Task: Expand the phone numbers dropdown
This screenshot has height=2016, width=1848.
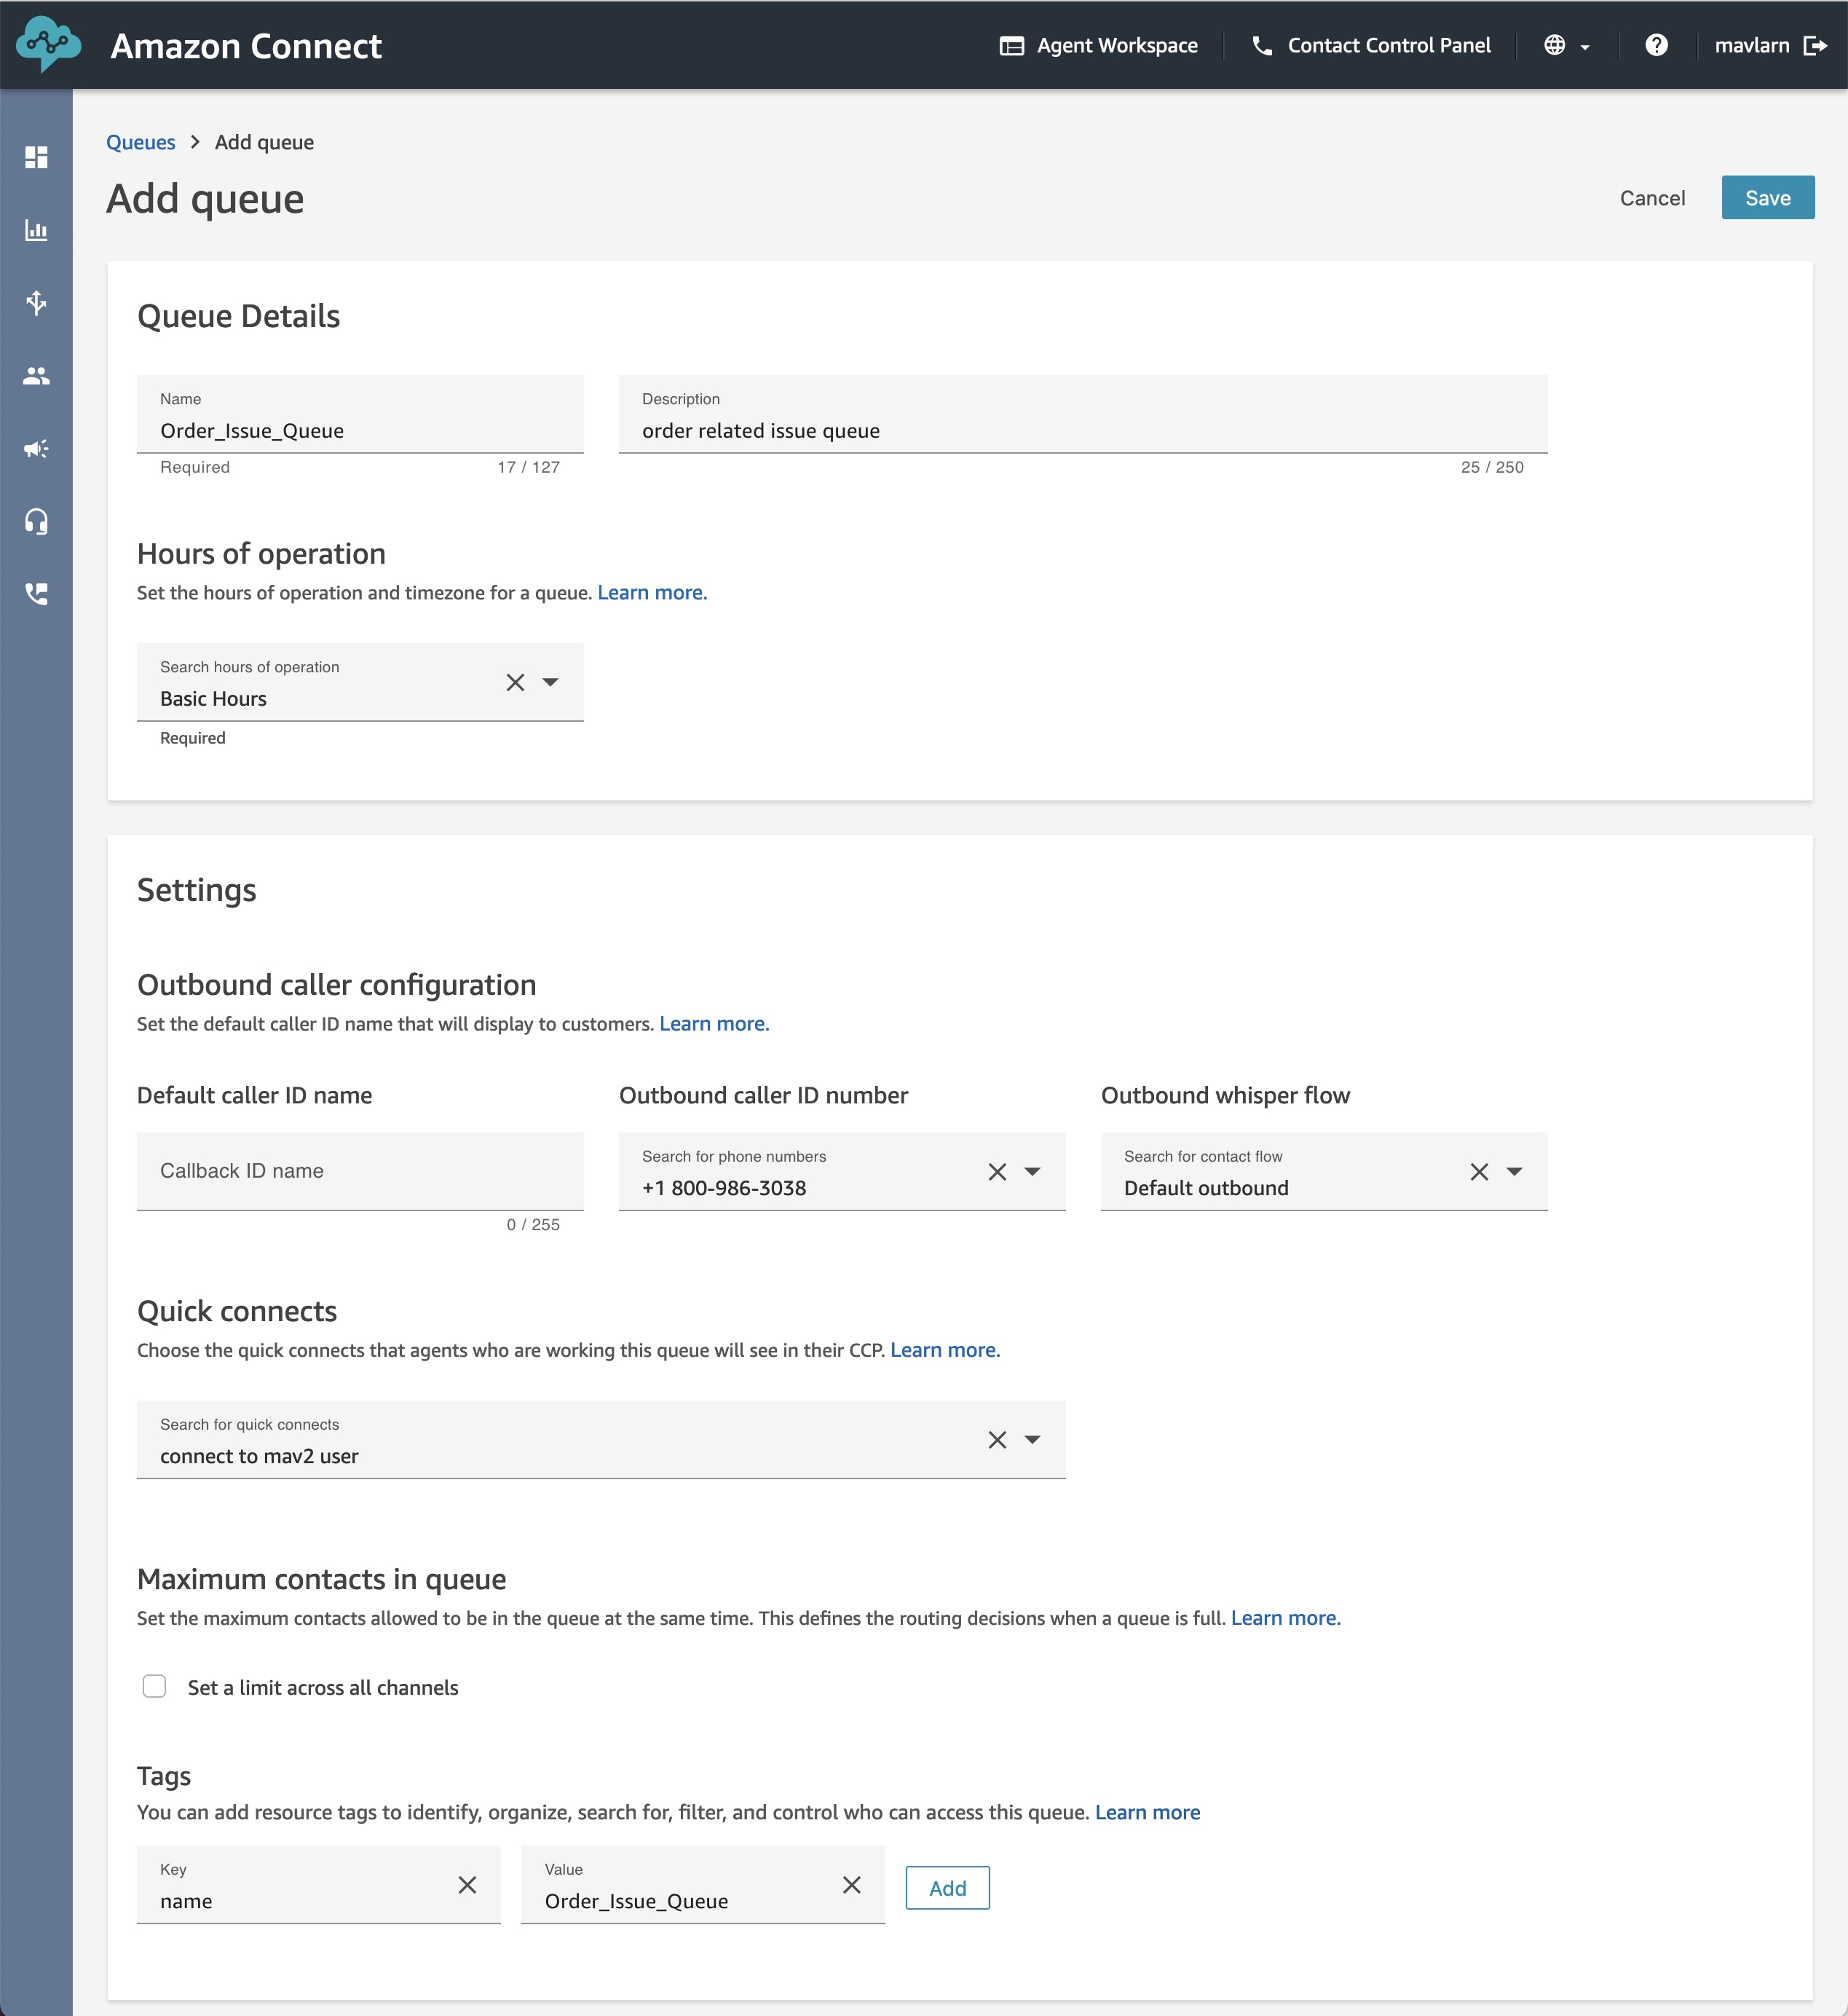Action: tap(1033, 1171)
